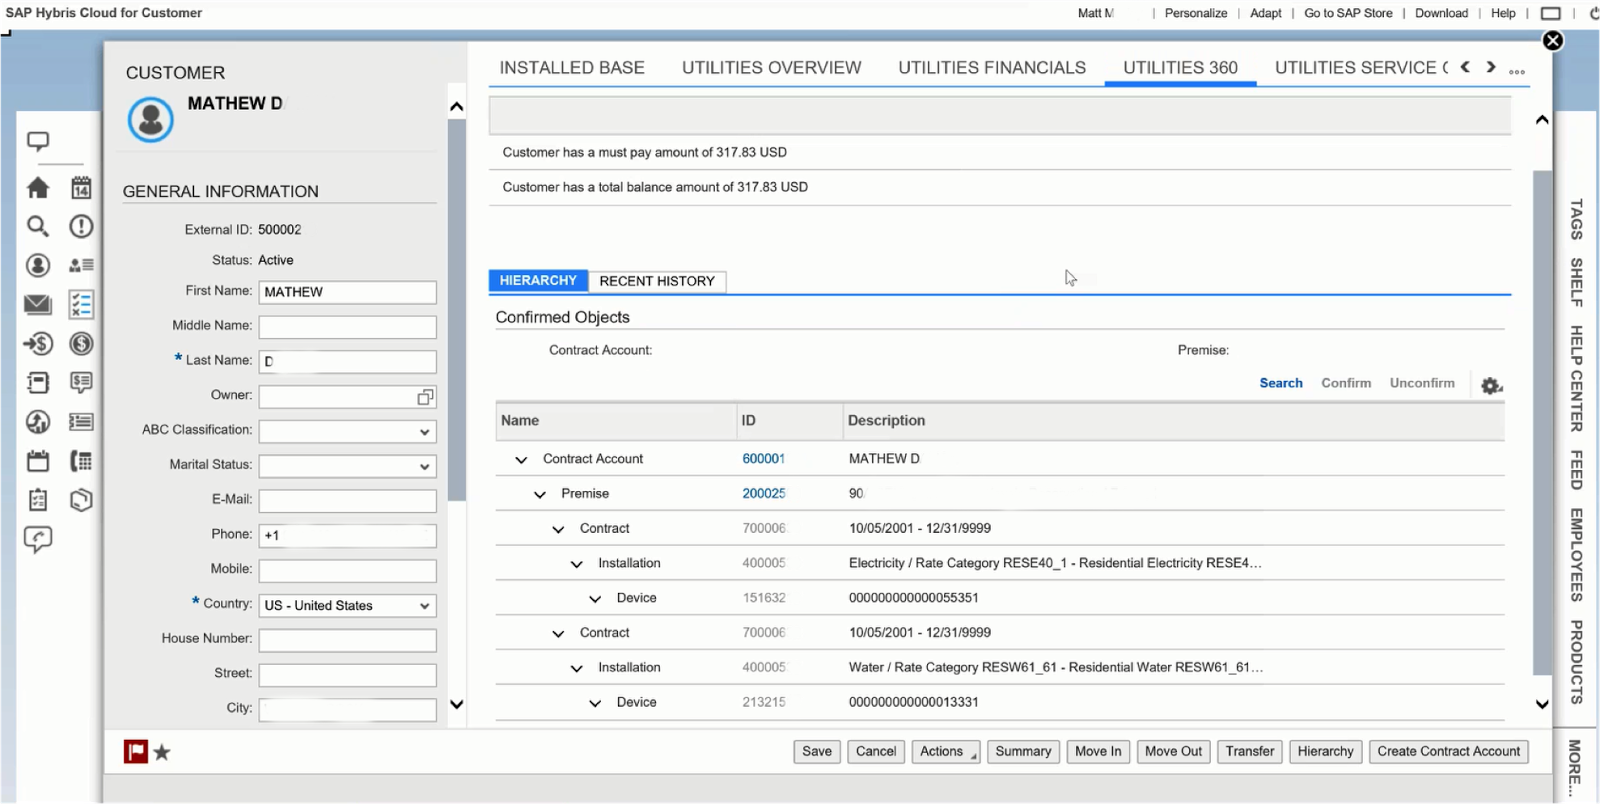The height and width of the screenshot is (804, 1600).
Task: Open the calendar icon showing 14
Action: tap(81, 187)
